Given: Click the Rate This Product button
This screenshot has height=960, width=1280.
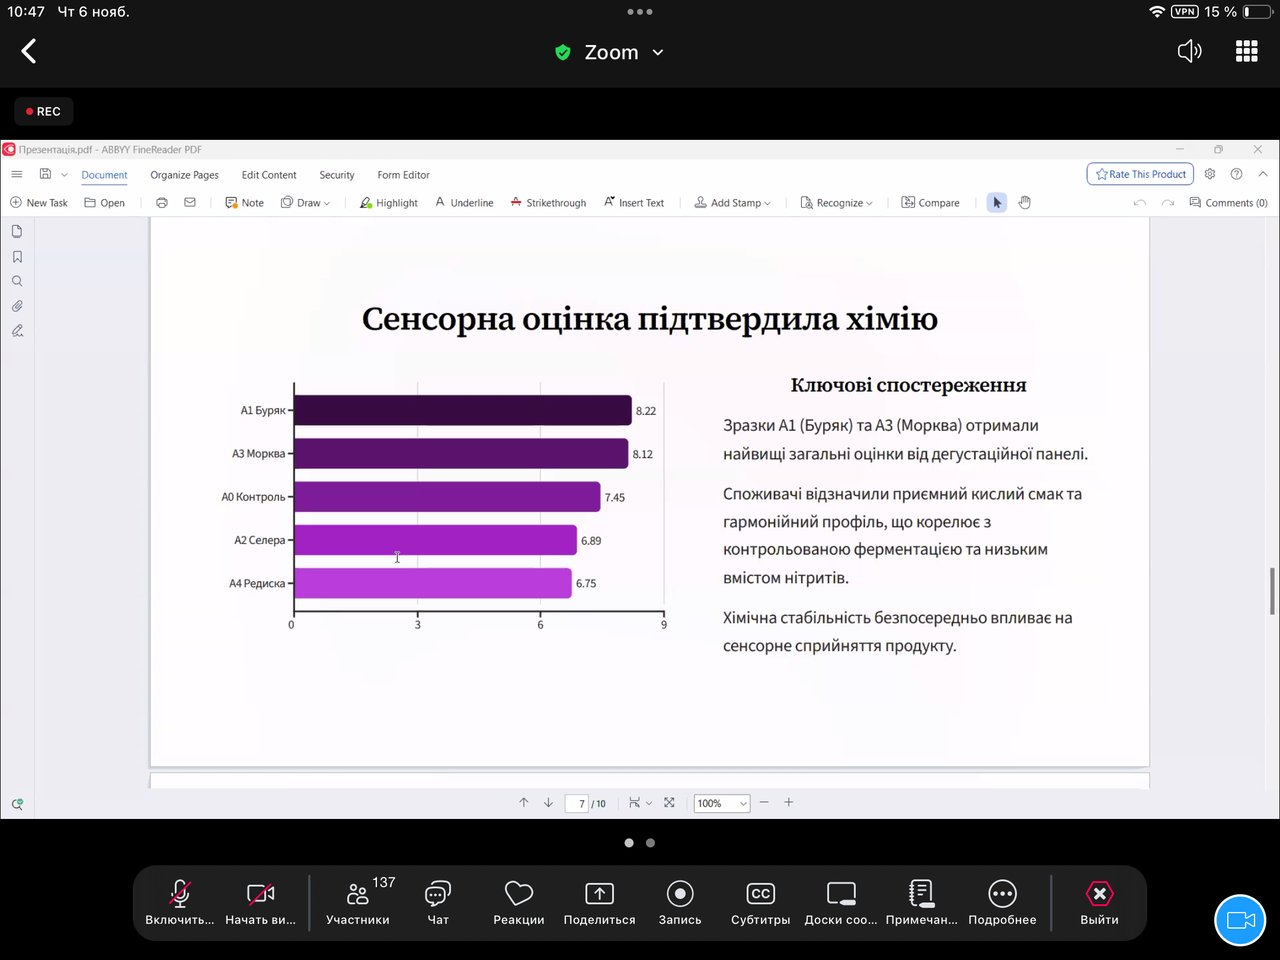Looking at the screenshot, I should [1140, 174].
